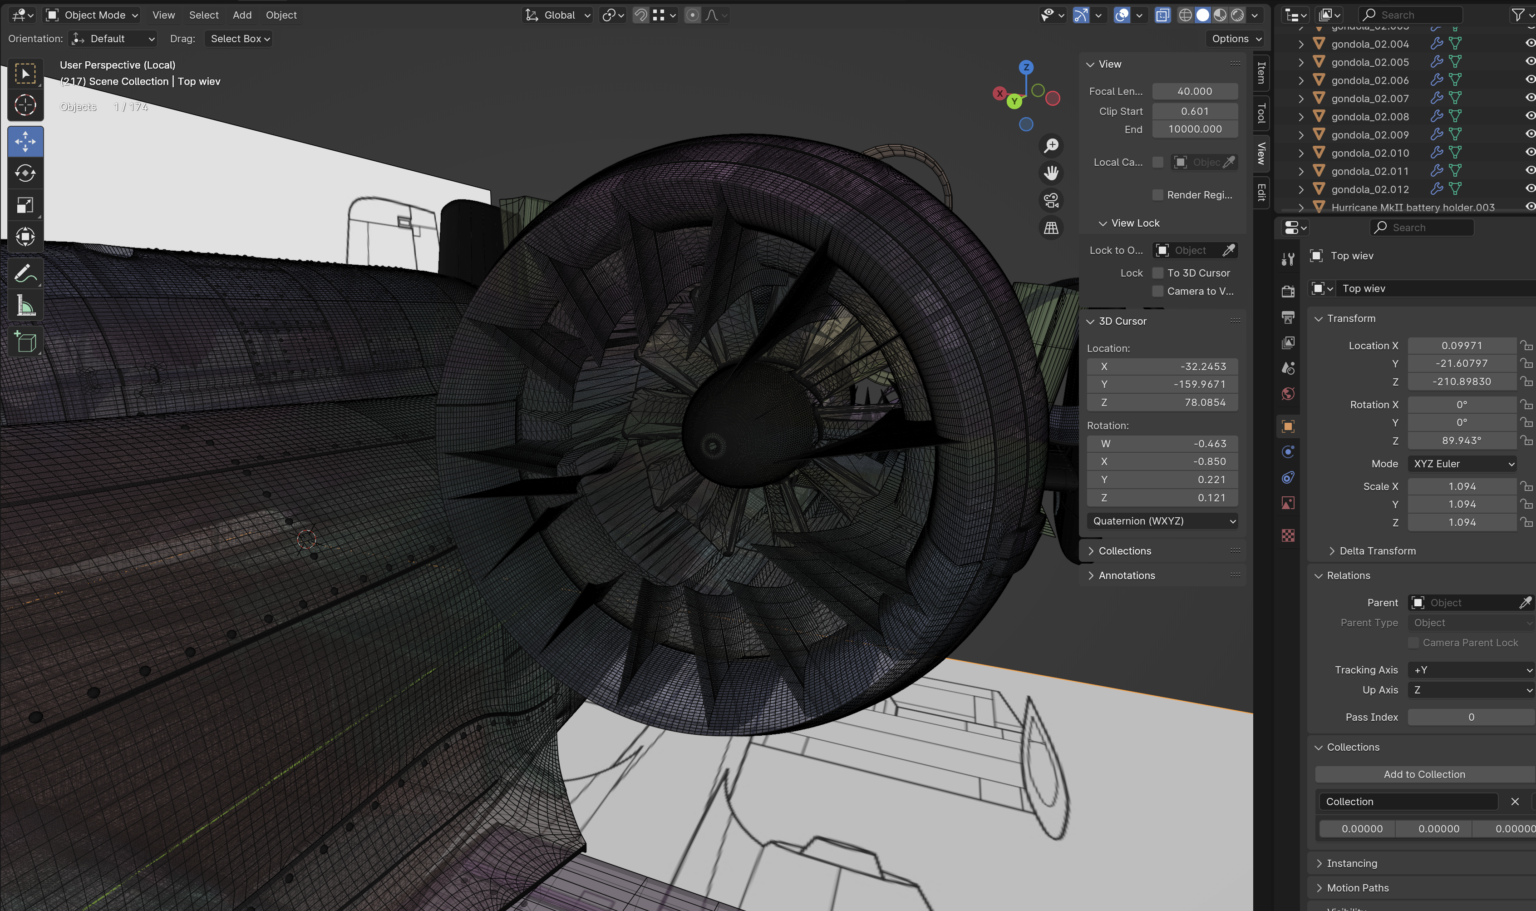
Task: Enable Lock Camera to View
Action: (x=1157, y=291)
